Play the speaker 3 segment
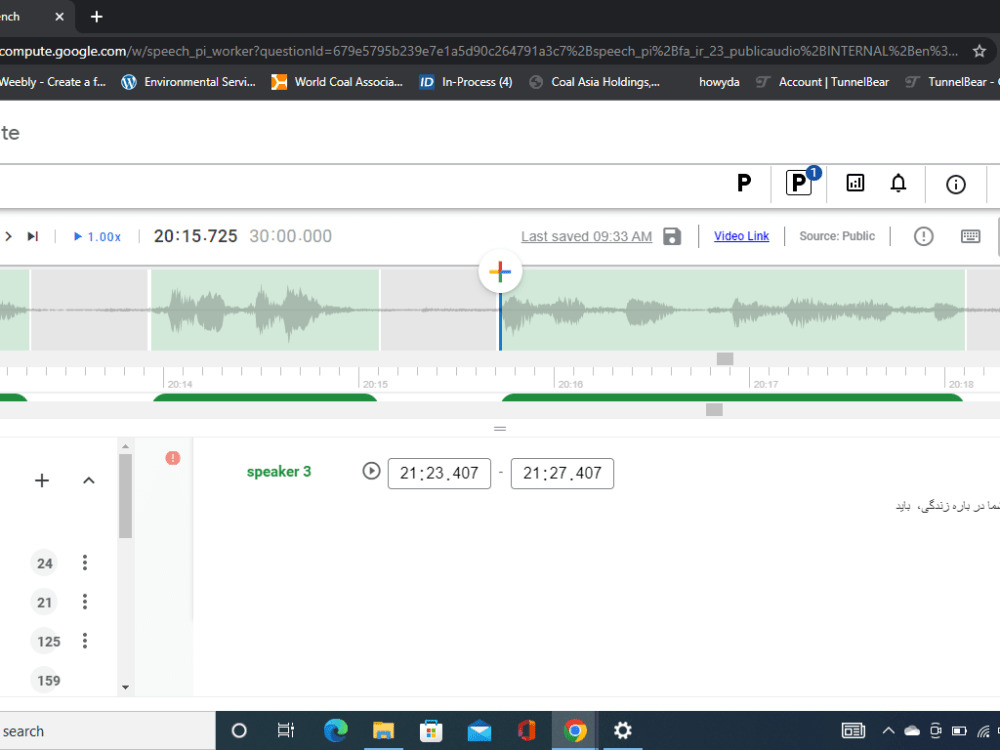Screen dimensions: 1000x750 (x=371, y=471)
